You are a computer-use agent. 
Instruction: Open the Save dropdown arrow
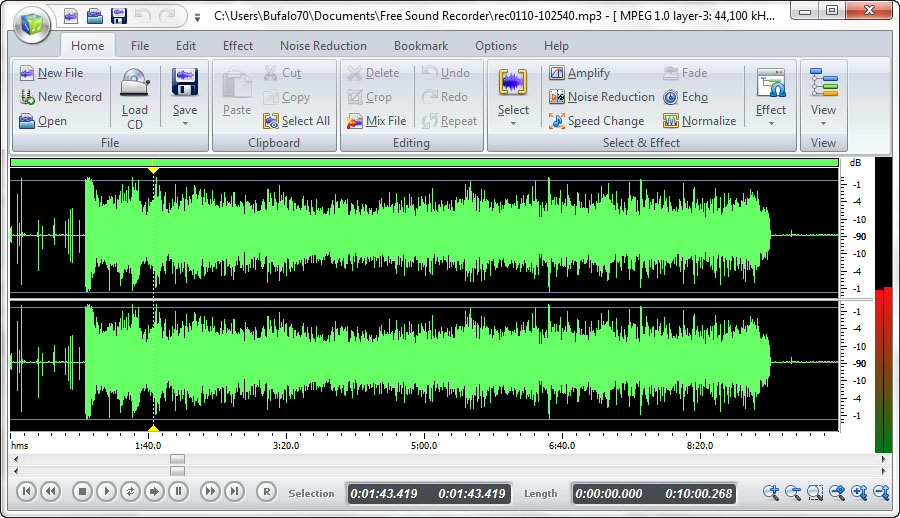(185, 123)
